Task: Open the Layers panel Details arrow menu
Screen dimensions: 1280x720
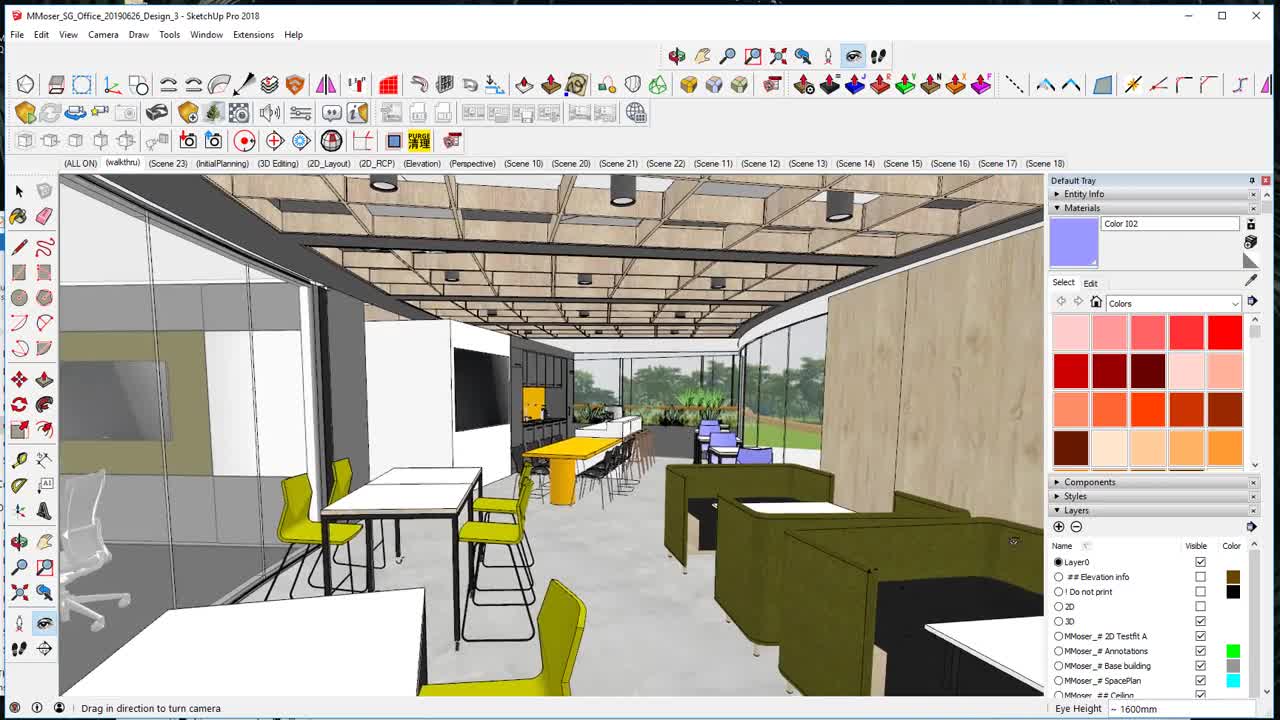Action: click(1251, 527)
